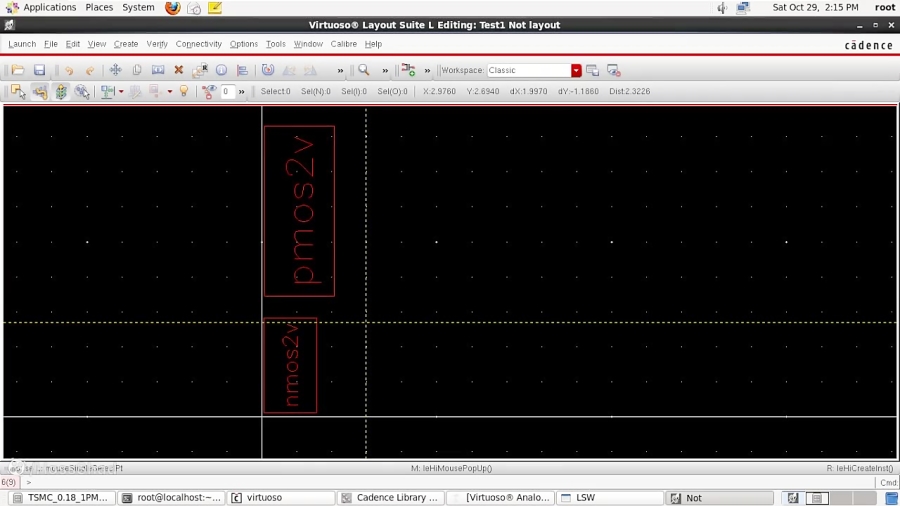Switch to Cadence Library taskbar window
The width and height of the screenshot is (900, 506).
390,498
